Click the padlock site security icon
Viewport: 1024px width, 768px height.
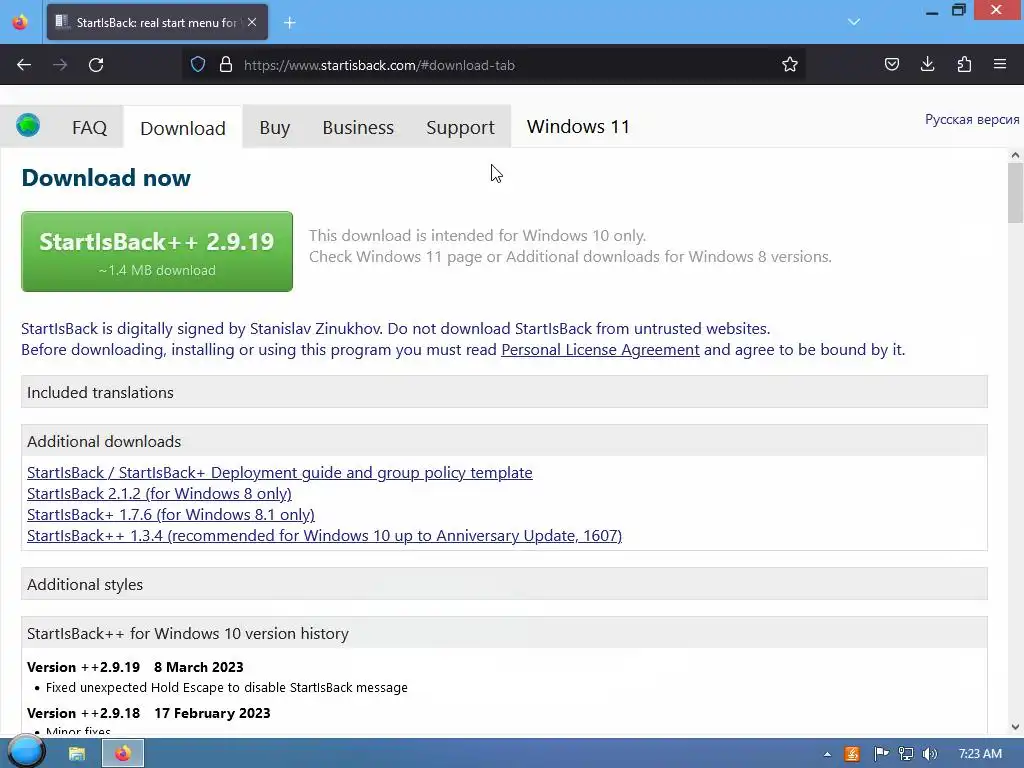(x=226, y=65)
